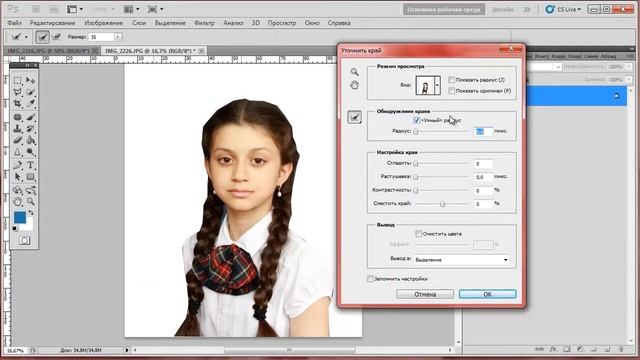Open the Размер brush size dropdown
640x360 pixels.
click(x=118, y=37)
